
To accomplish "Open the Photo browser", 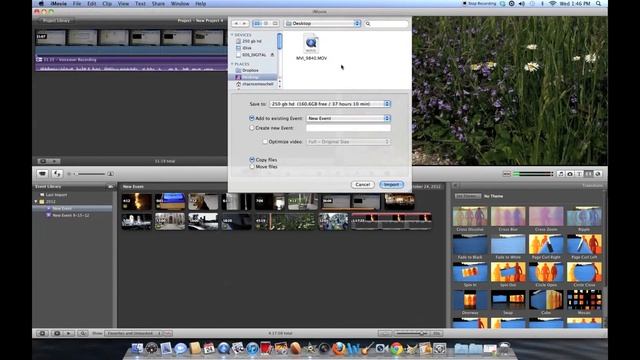I will click(x=570, y=174).
